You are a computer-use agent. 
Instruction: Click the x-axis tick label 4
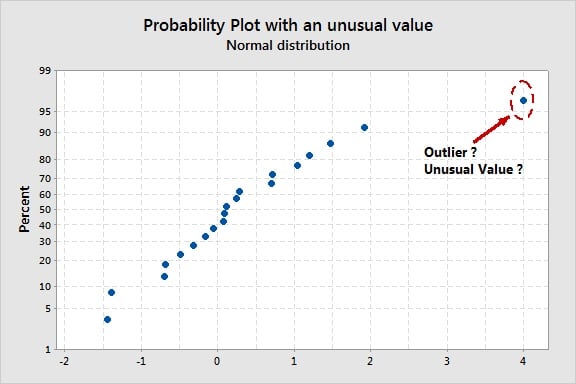(x=523, y=361)
